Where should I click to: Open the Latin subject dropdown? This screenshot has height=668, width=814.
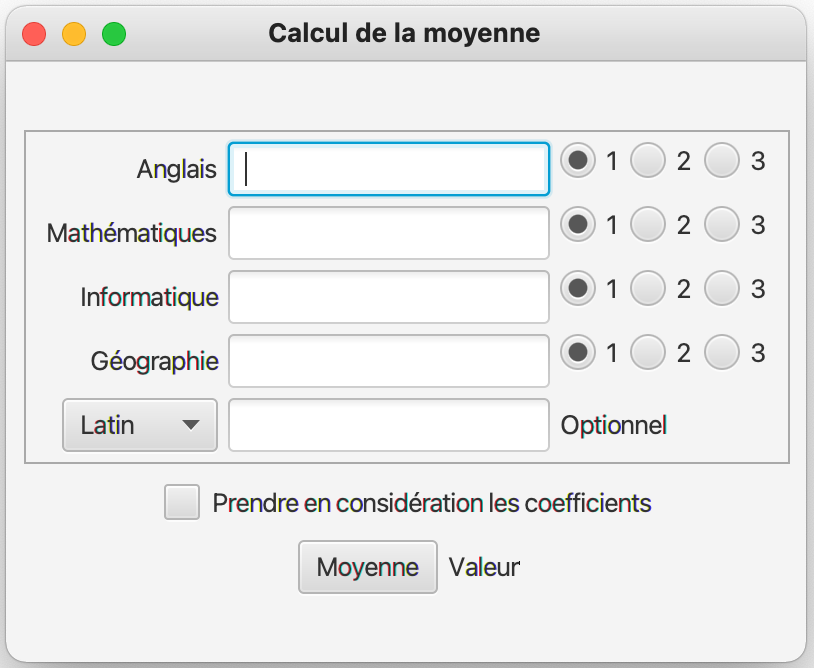pos(140,425)
